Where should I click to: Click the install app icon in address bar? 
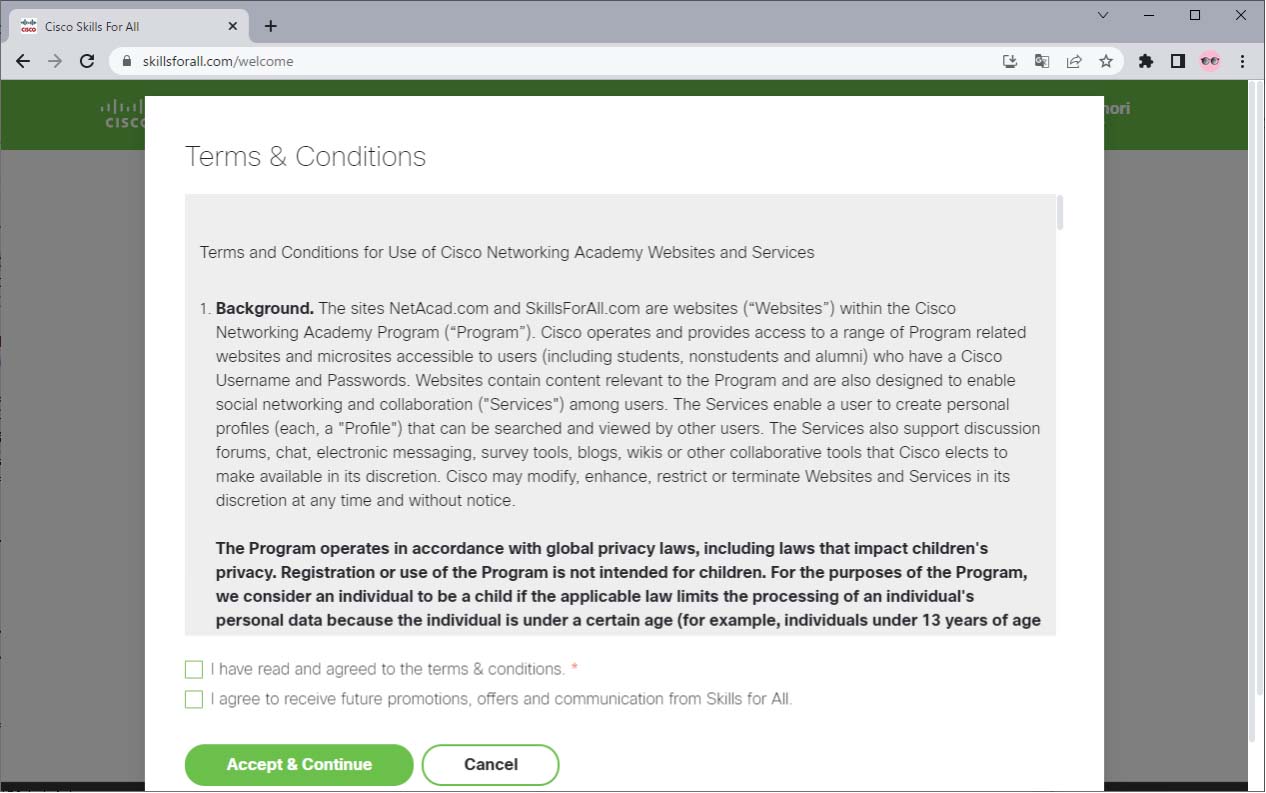click(1010, 61)
